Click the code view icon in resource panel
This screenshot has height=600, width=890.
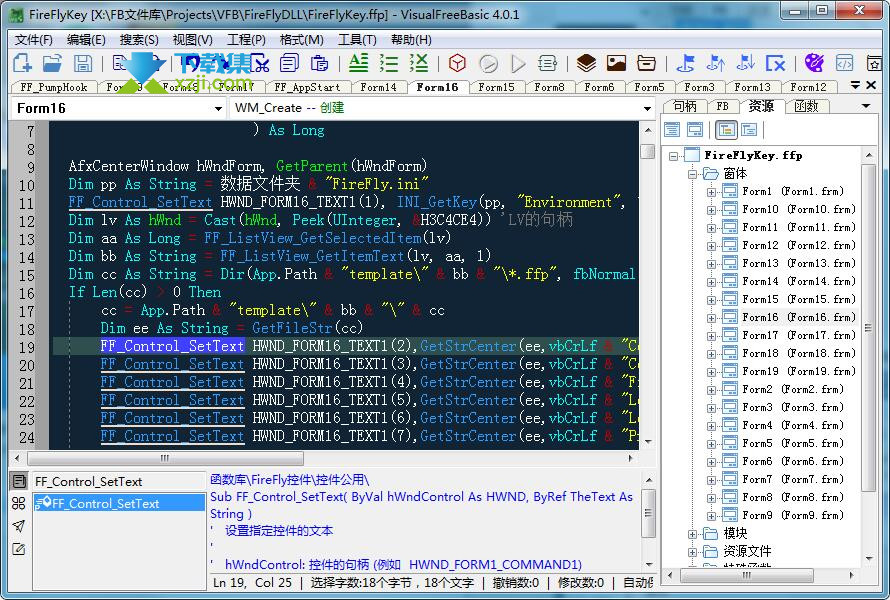672,130
